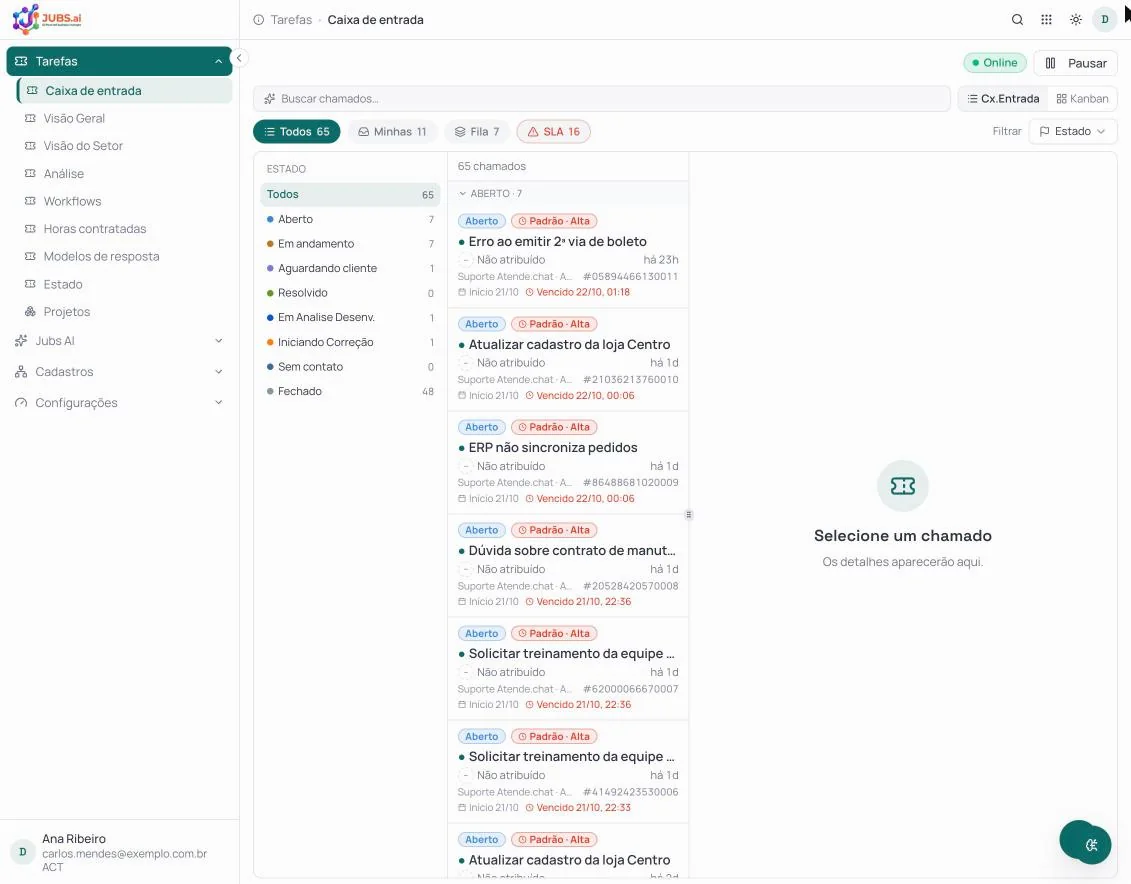Open the apps grid icon
Image resolution: width=1131 pixels, height=884 pixels.
click(1046, 19)
